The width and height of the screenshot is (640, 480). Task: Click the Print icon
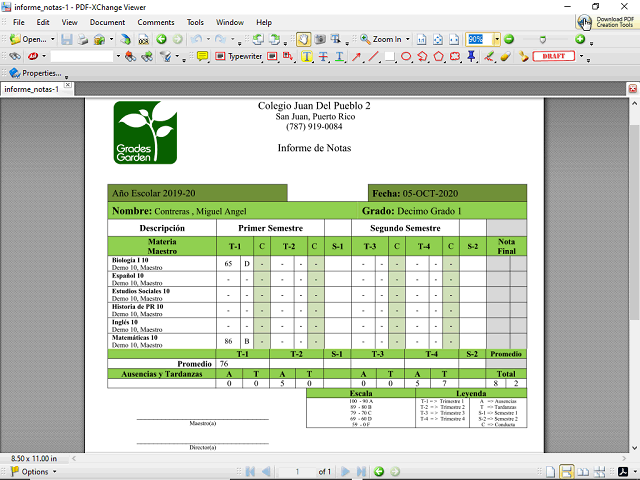pyautogui.click(x=82, y=39)
